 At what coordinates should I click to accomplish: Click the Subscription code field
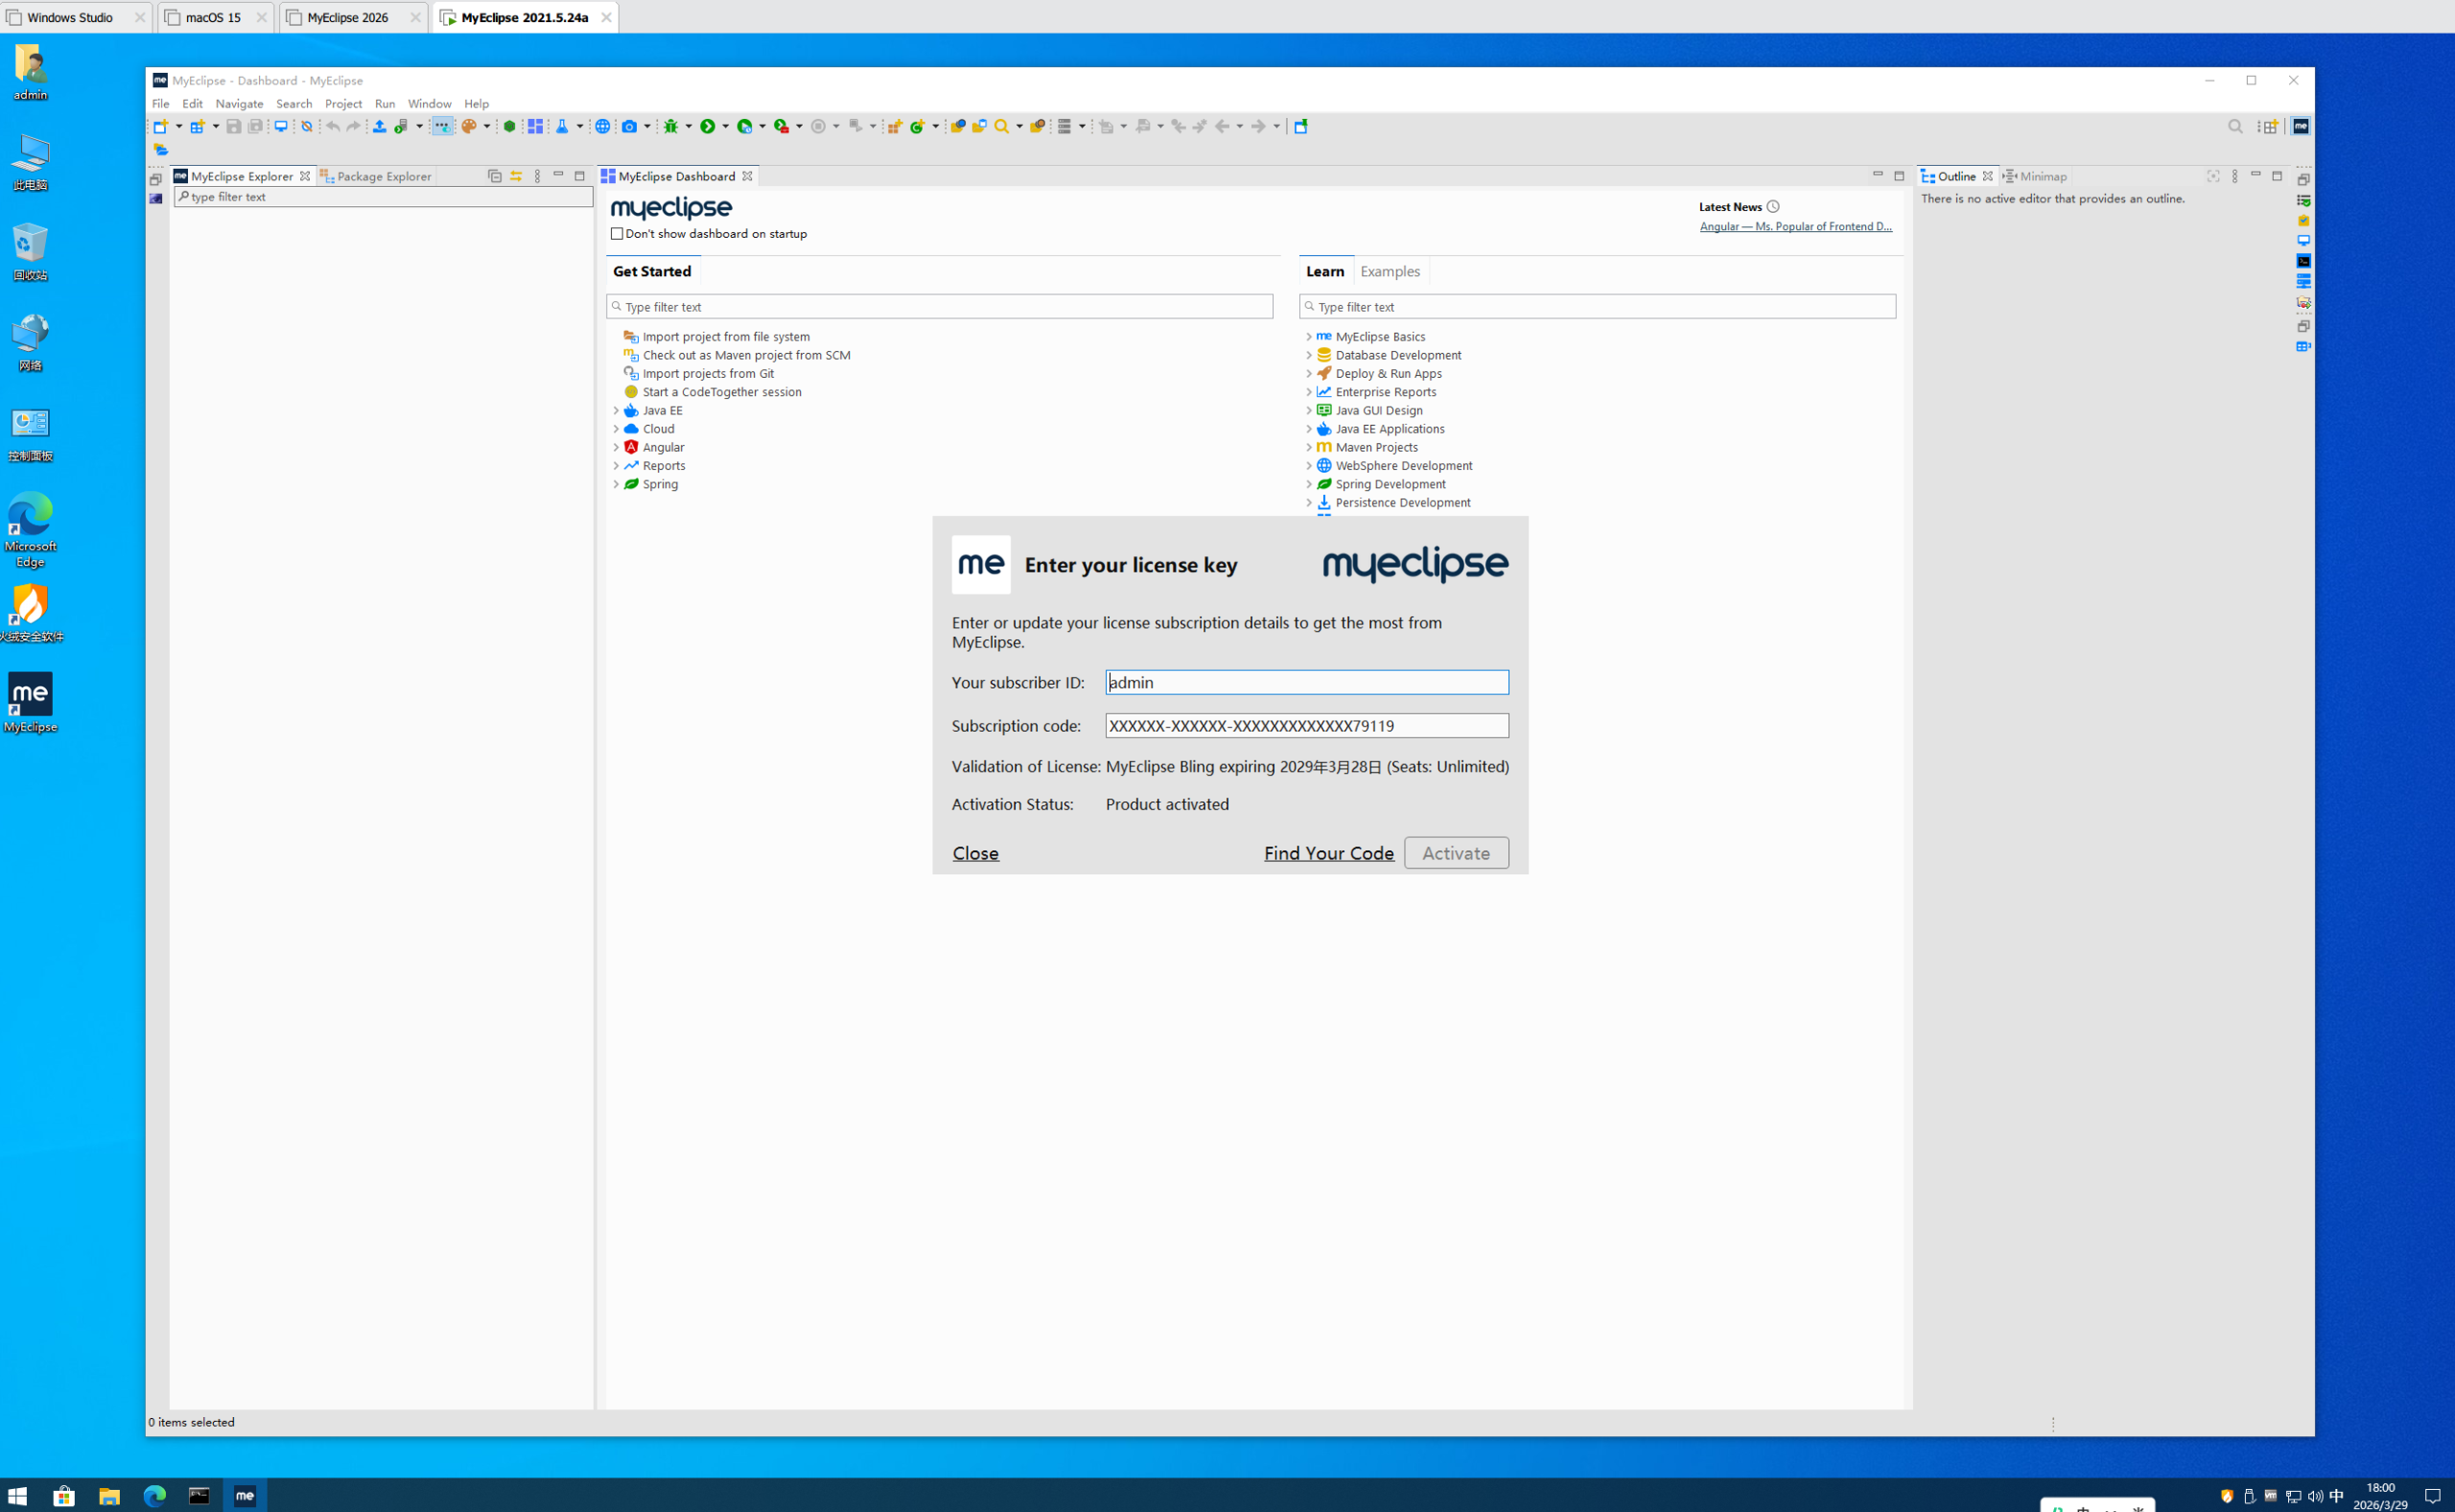pyautogui.click(x=1307, y=726)
